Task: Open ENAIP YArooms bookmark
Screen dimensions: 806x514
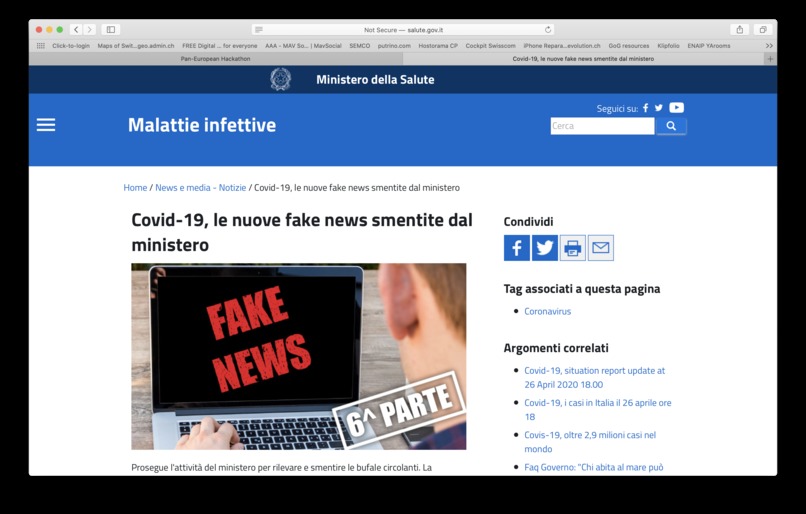Action: tap(709, 46)
